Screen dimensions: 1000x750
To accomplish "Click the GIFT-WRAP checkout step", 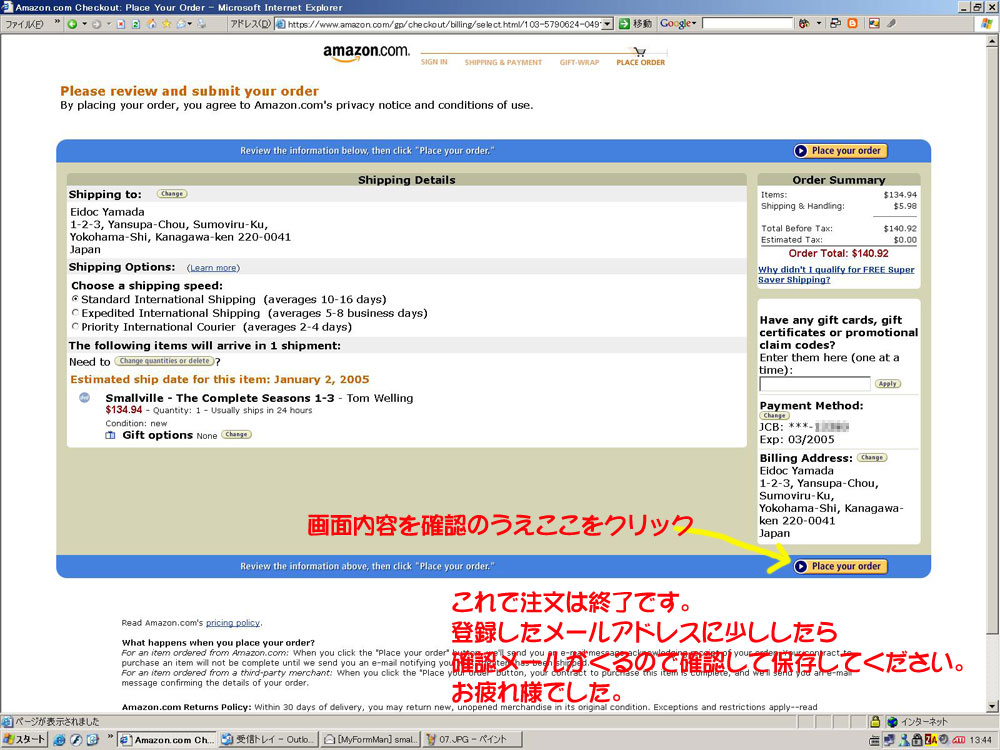I will click(x=579, y=62).
